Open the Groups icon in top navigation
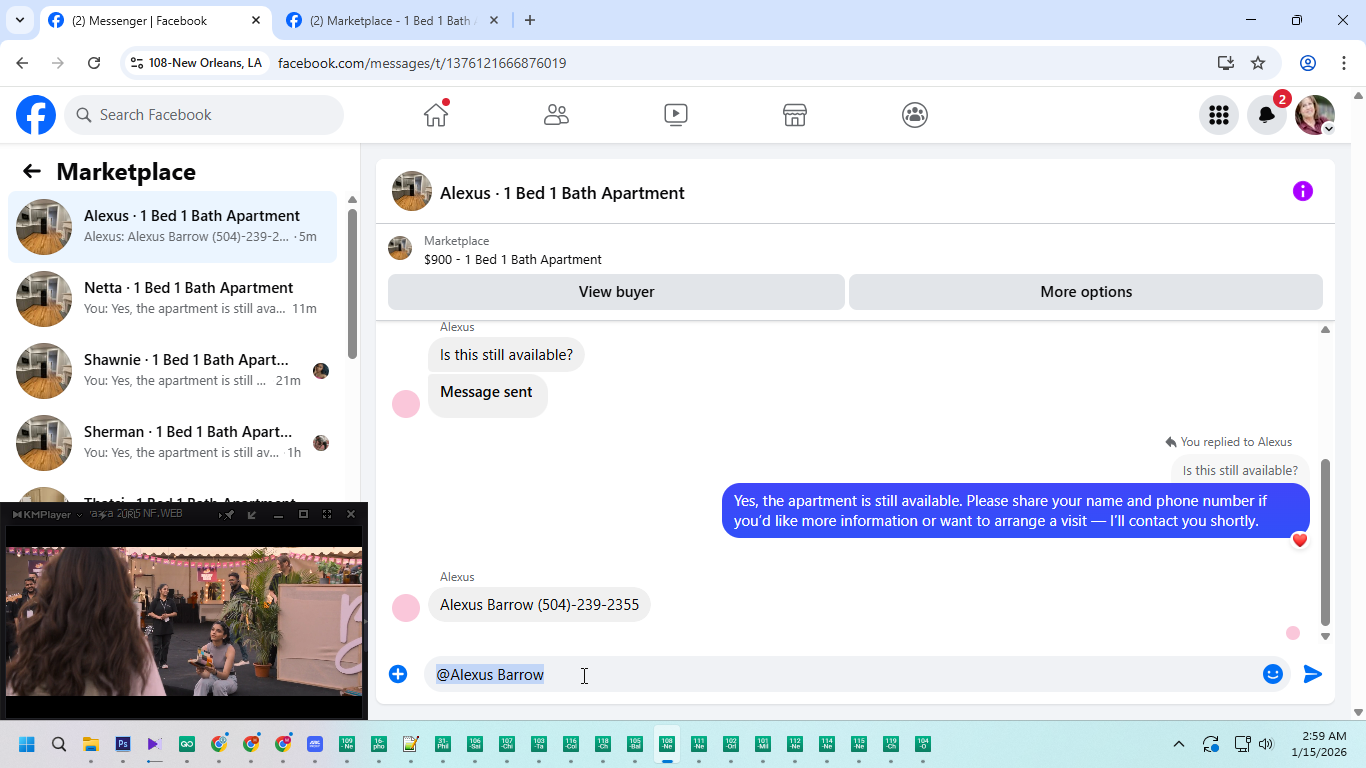 (x=914, y=115)
